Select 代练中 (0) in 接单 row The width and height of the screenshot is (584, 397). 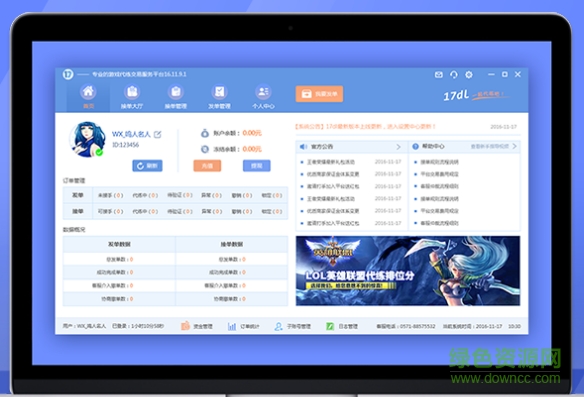[145, 212]
